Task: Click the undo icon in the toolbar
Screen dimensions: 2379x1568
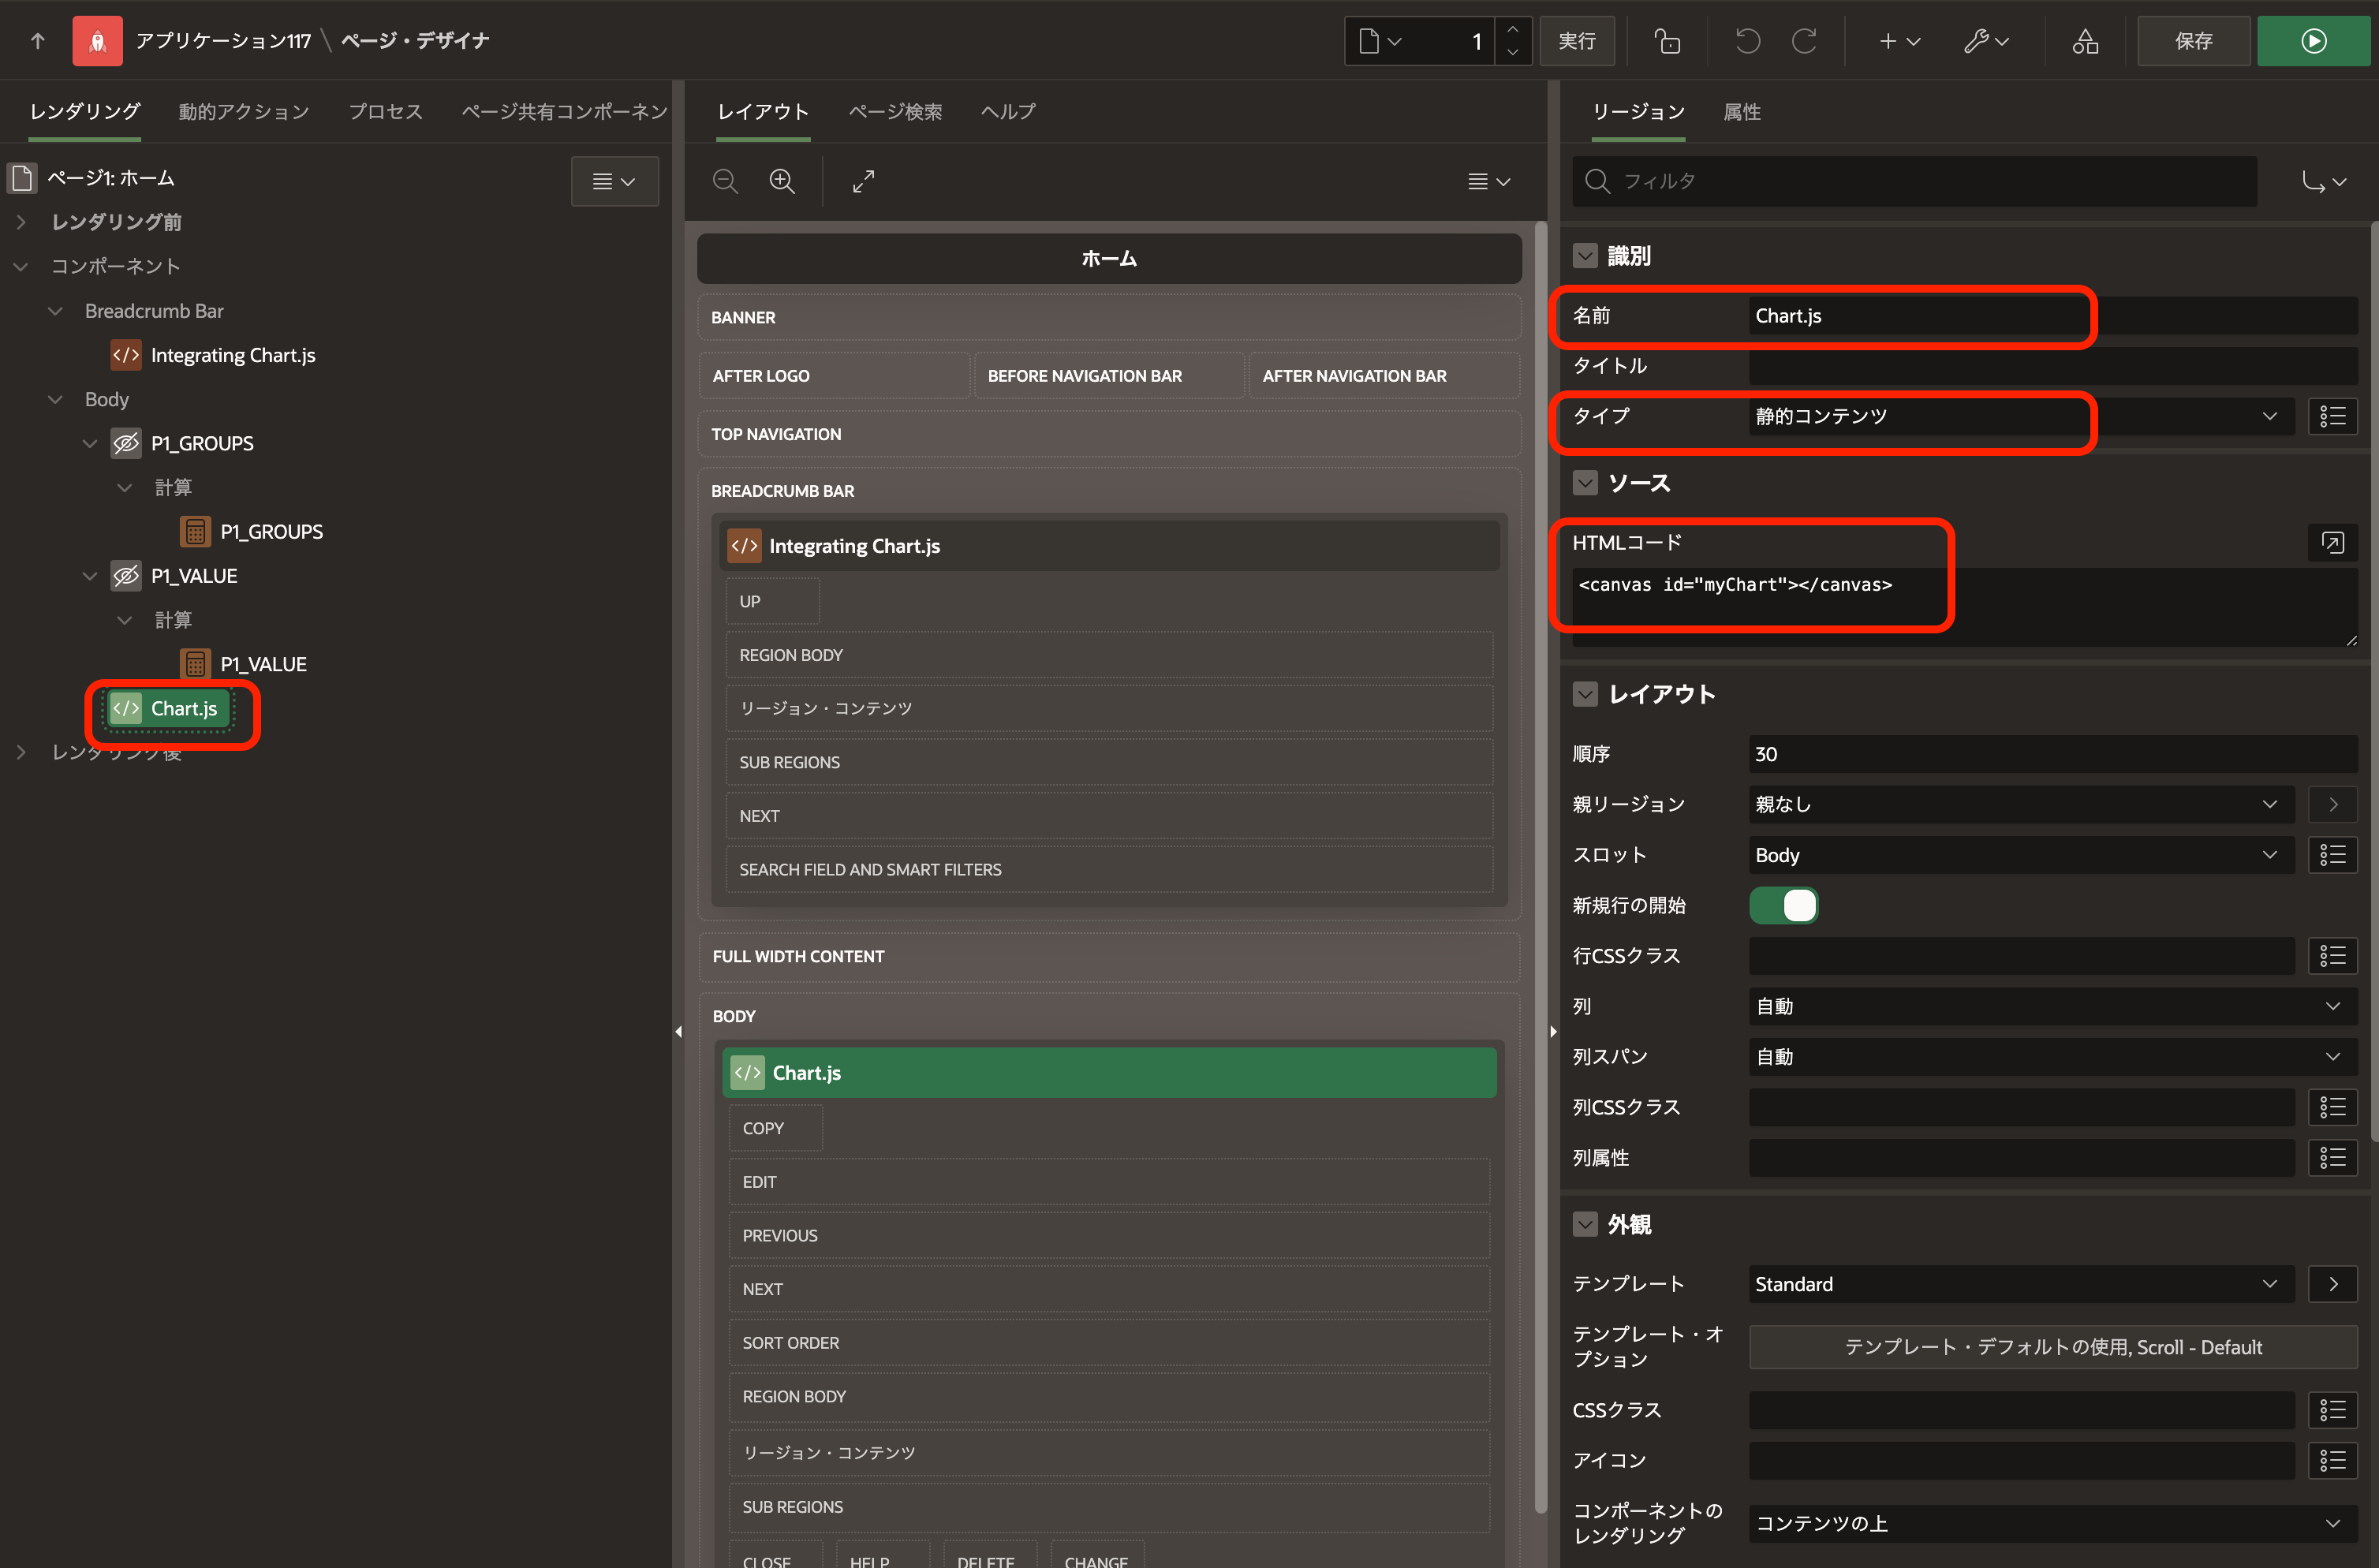Action: point(1747,41)
